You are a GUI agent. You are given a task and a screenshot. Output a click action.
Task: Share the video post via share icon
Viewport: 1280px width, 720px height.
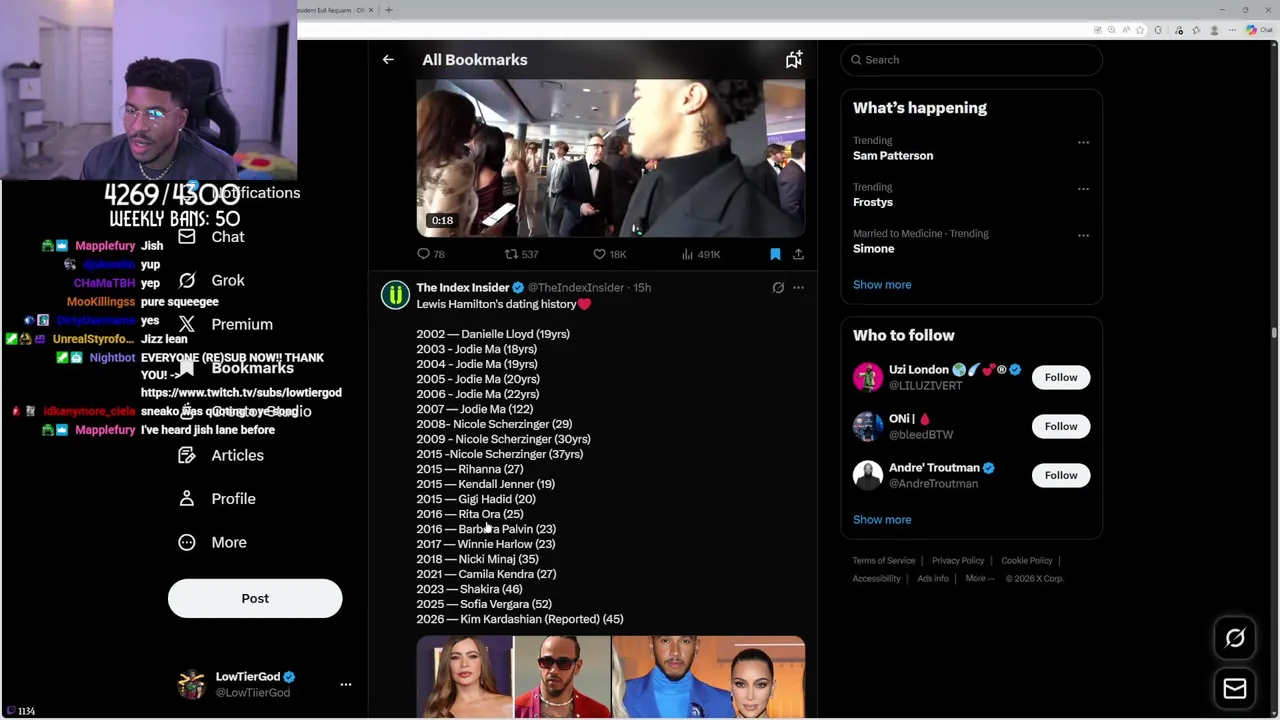click(x=798, y=254)
